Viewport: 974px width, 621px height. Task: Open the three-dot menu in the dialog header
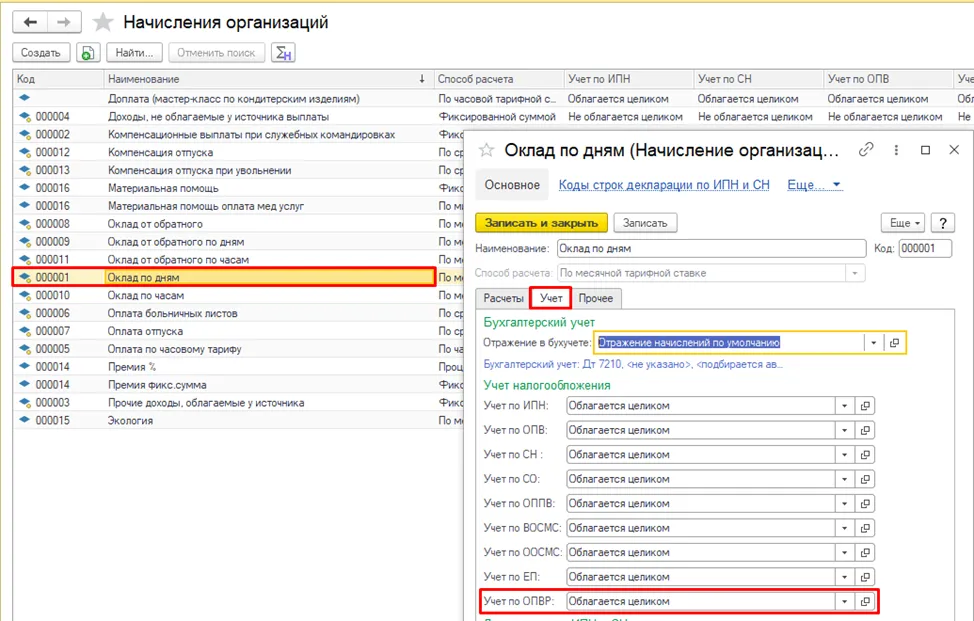click(896, 150)
